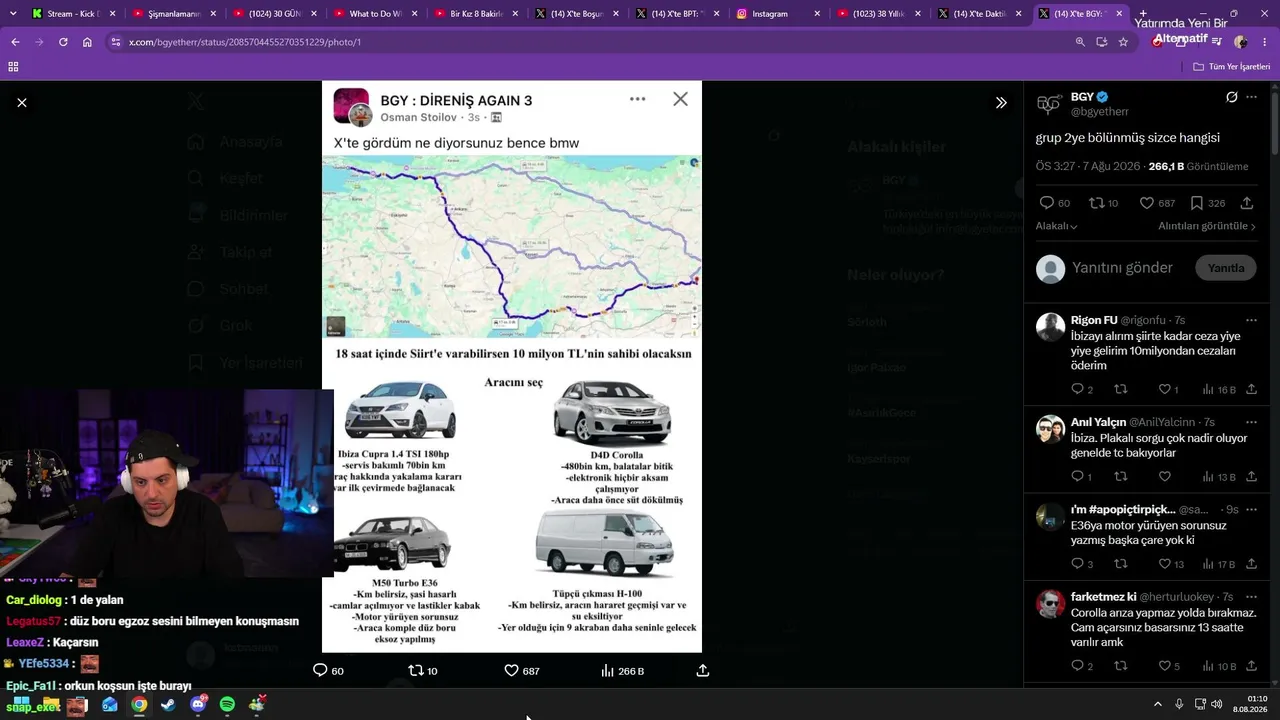Click the x.com address bar URL
Screen dimensions: 1280x720
point(245,42)
